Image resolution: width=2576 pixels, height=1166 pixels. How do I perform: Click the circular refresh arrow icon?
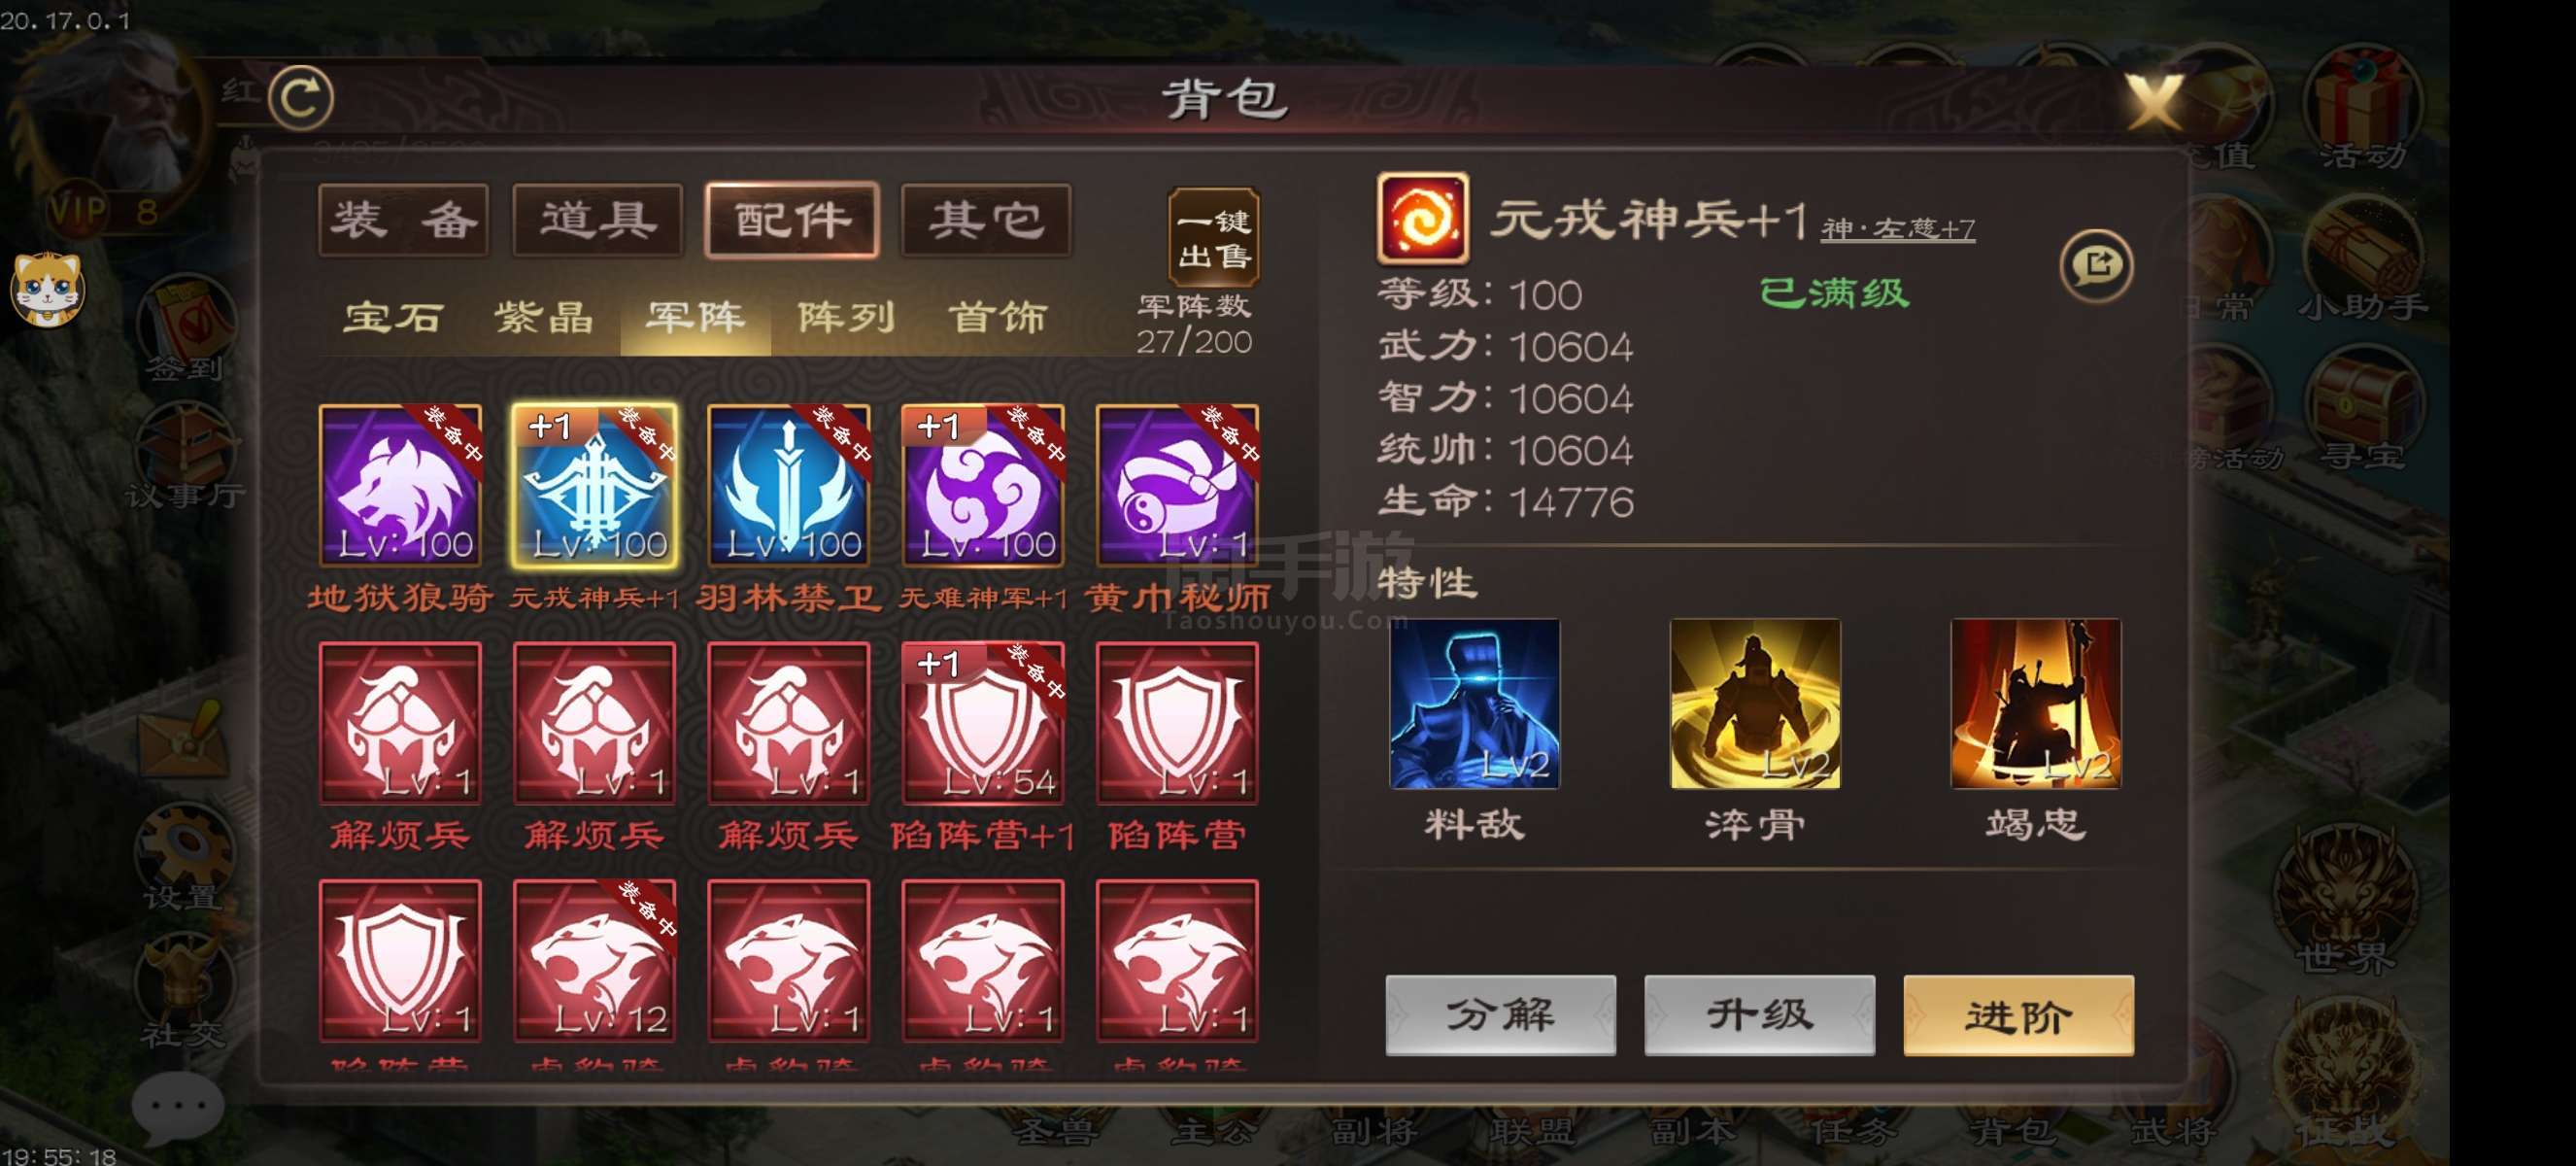301,97
